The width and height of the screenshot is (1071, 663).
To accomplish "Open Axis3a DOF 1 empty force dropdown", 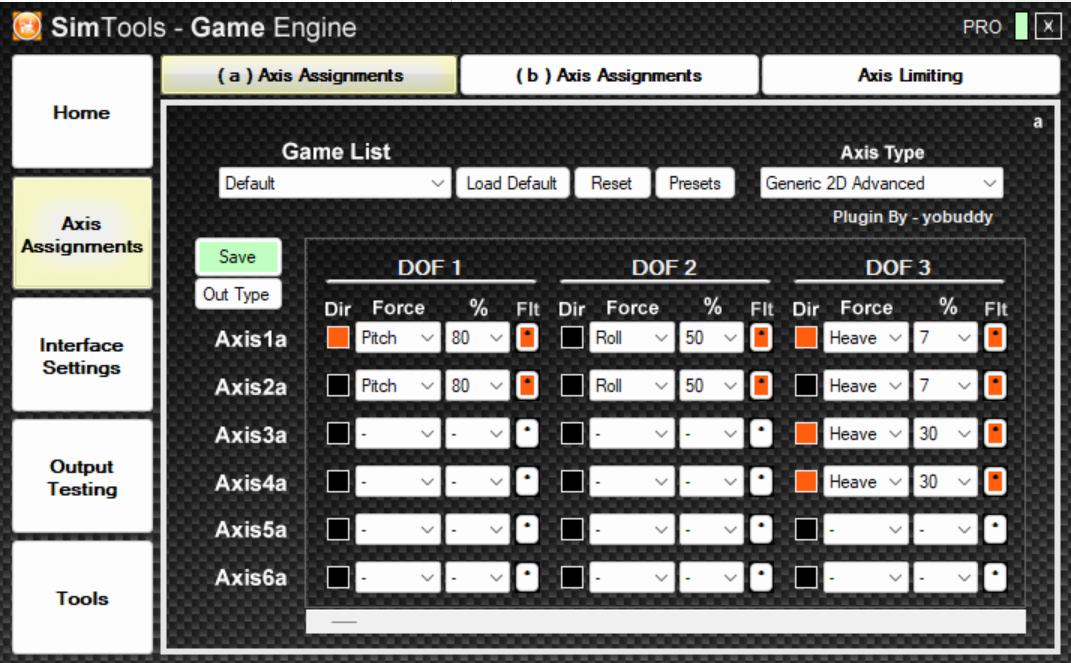I will click(398, 433).
